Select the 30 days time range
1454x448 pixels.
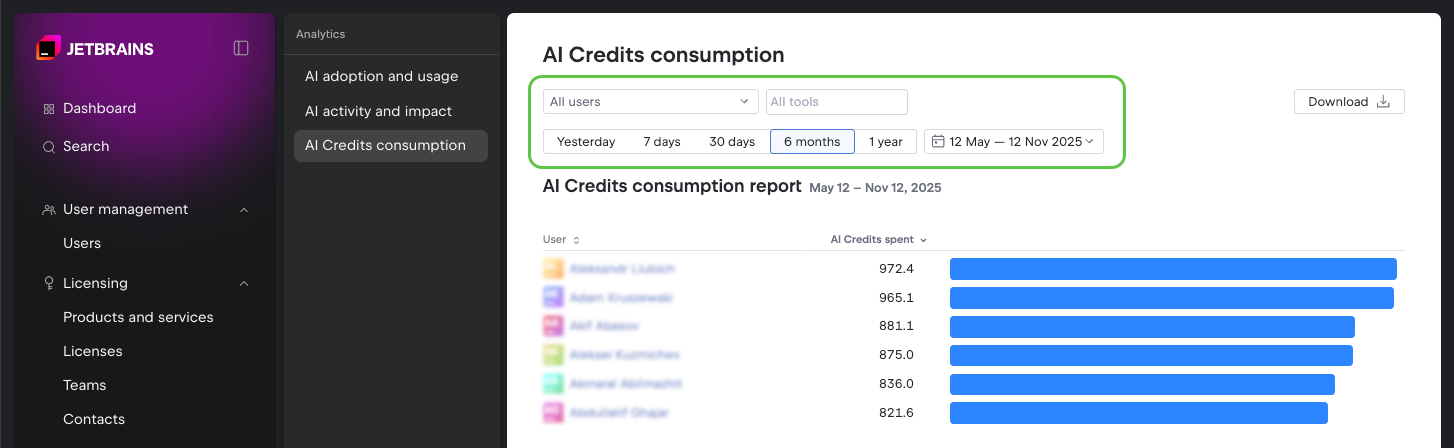(x=732, y=142)
